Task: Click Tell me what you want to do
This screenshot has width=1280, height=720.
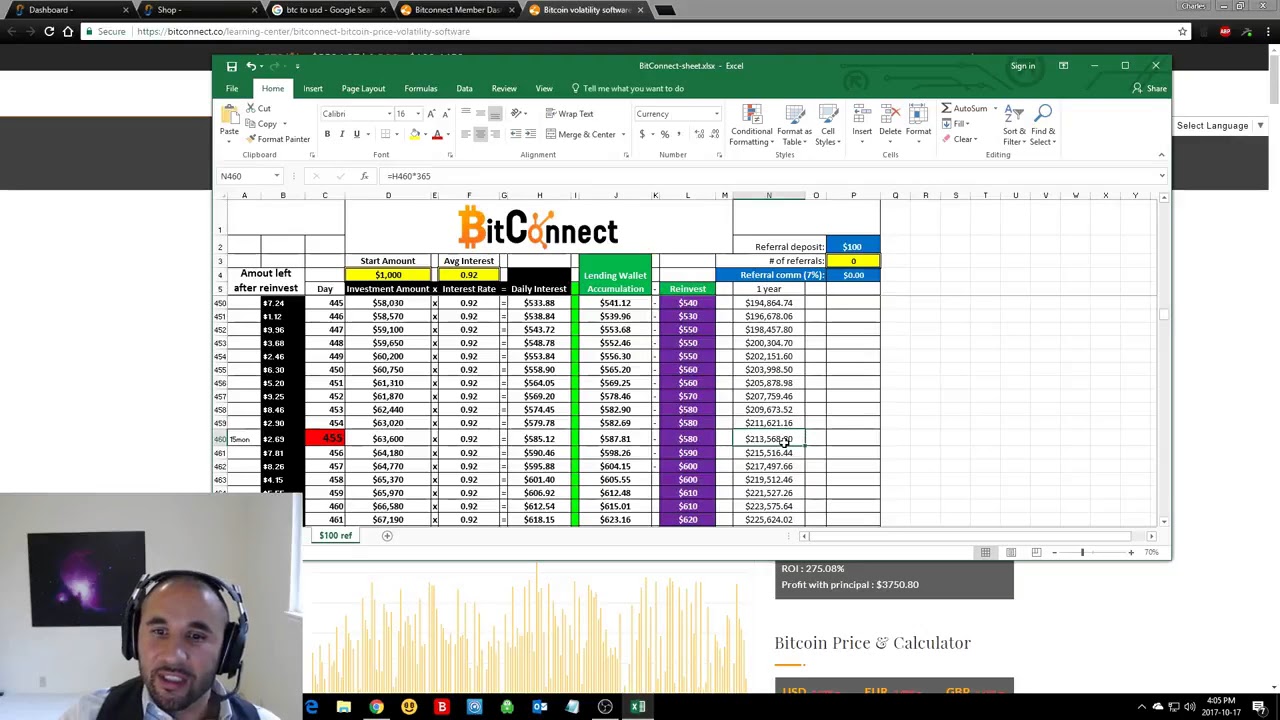Action: tap(627, 88)
